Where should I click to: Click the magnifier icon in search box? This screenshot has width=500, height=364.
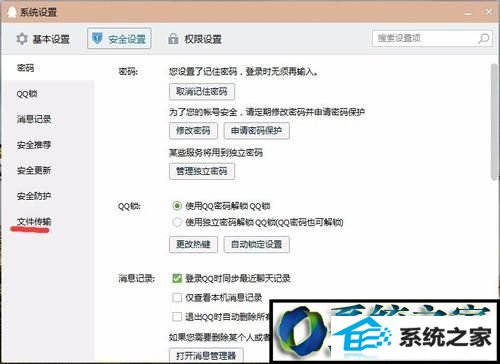pyautogui.click(x=484, y=39)
